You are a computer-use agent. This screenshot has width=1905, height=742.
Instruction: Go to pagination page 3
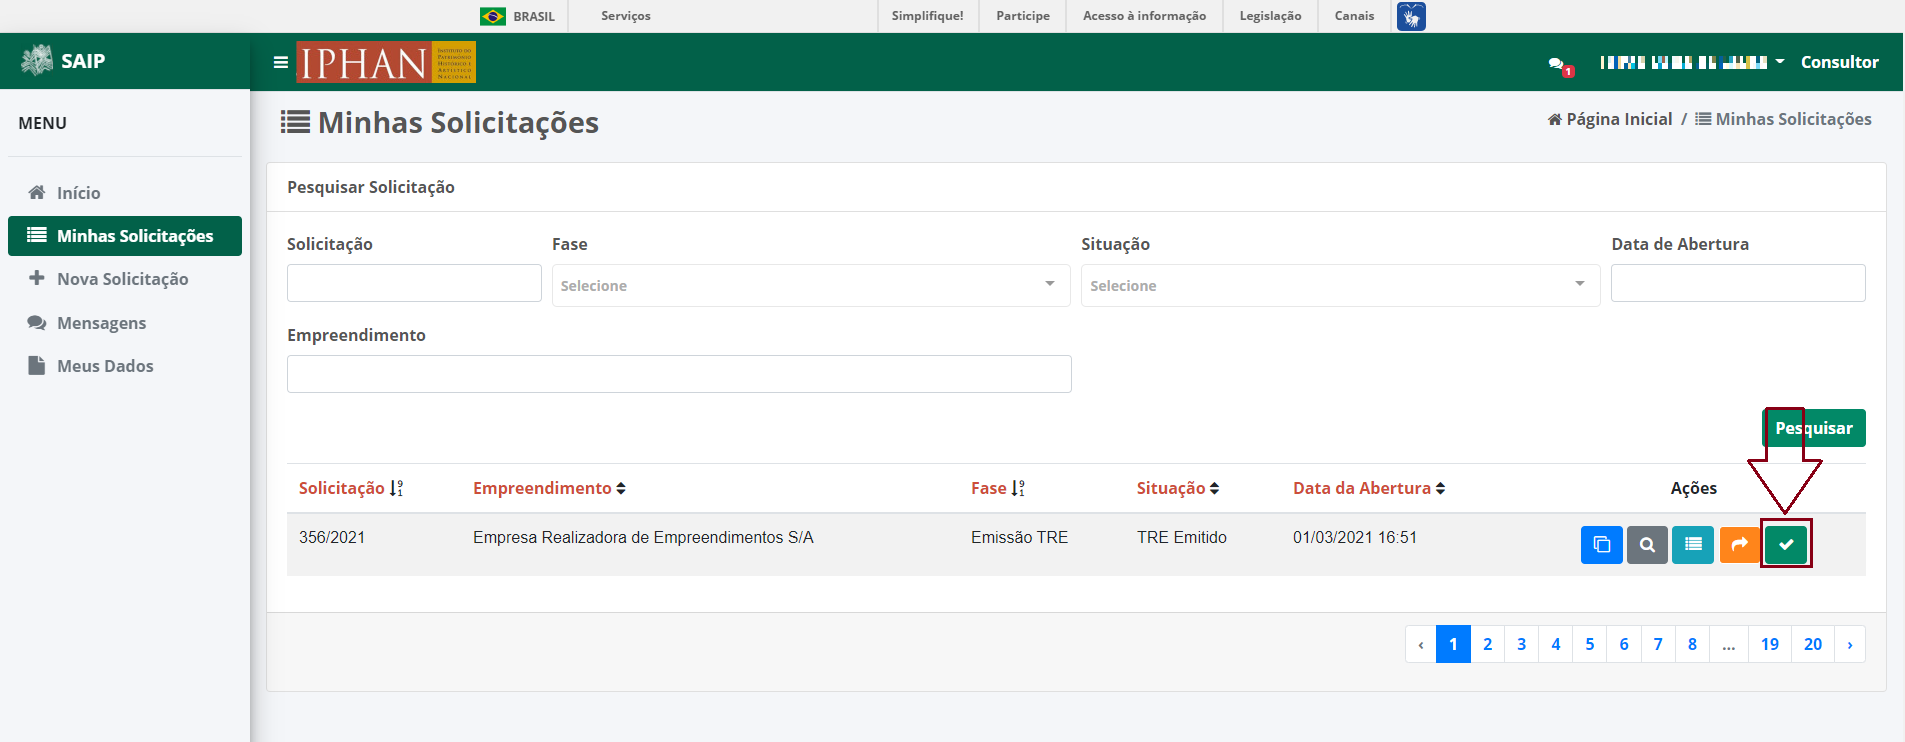click(1521, 644)
